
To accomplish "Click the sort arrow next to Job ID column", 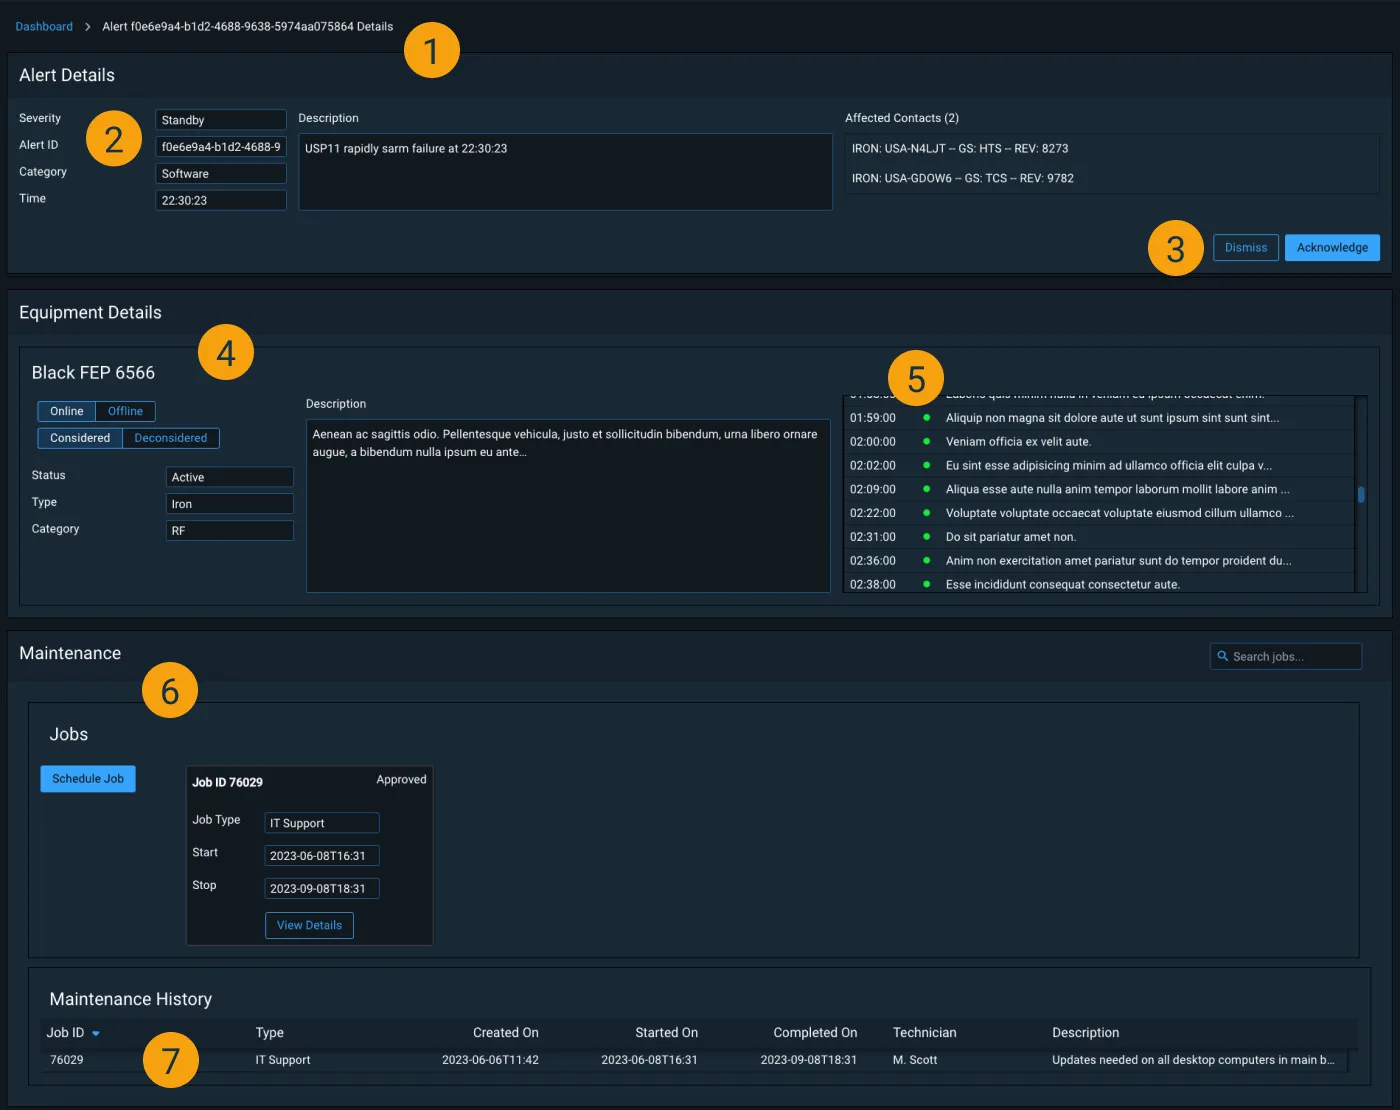I will (x=96, y=1033).
